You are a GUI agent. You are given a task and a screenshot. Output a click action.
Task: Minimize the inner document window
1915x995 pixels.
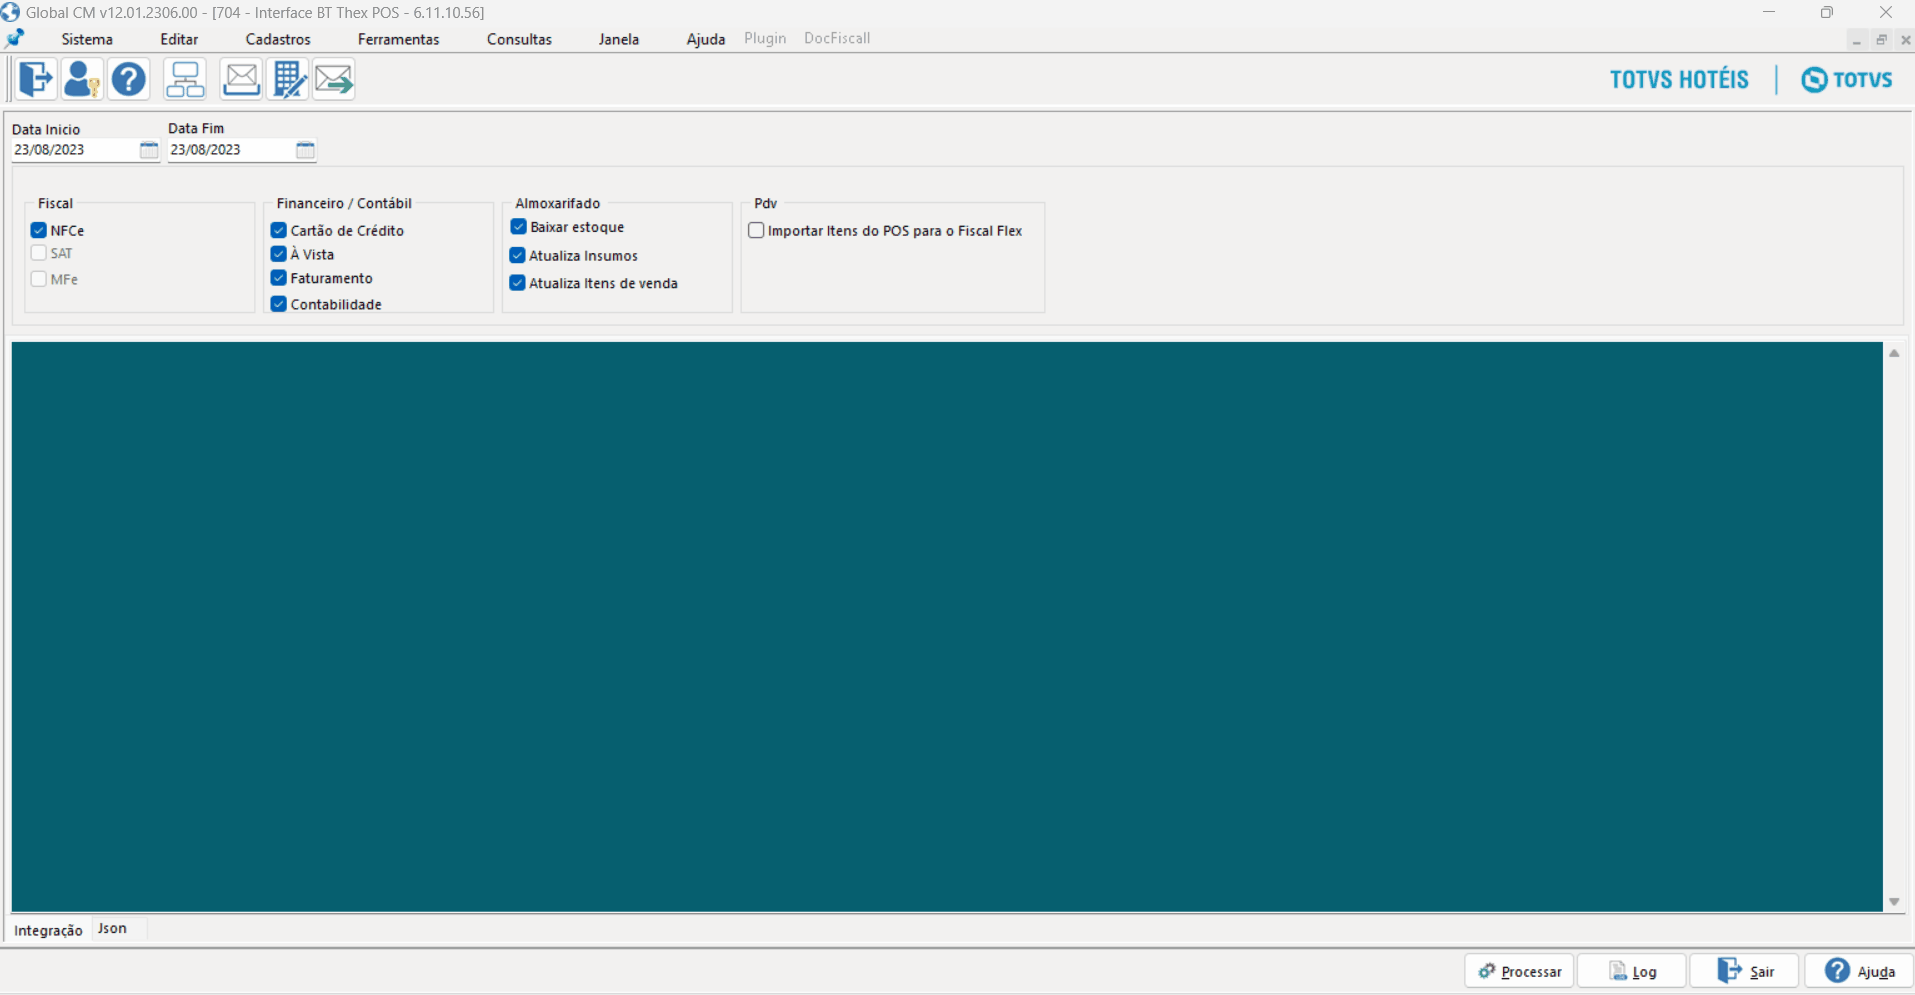point(1857,40)
